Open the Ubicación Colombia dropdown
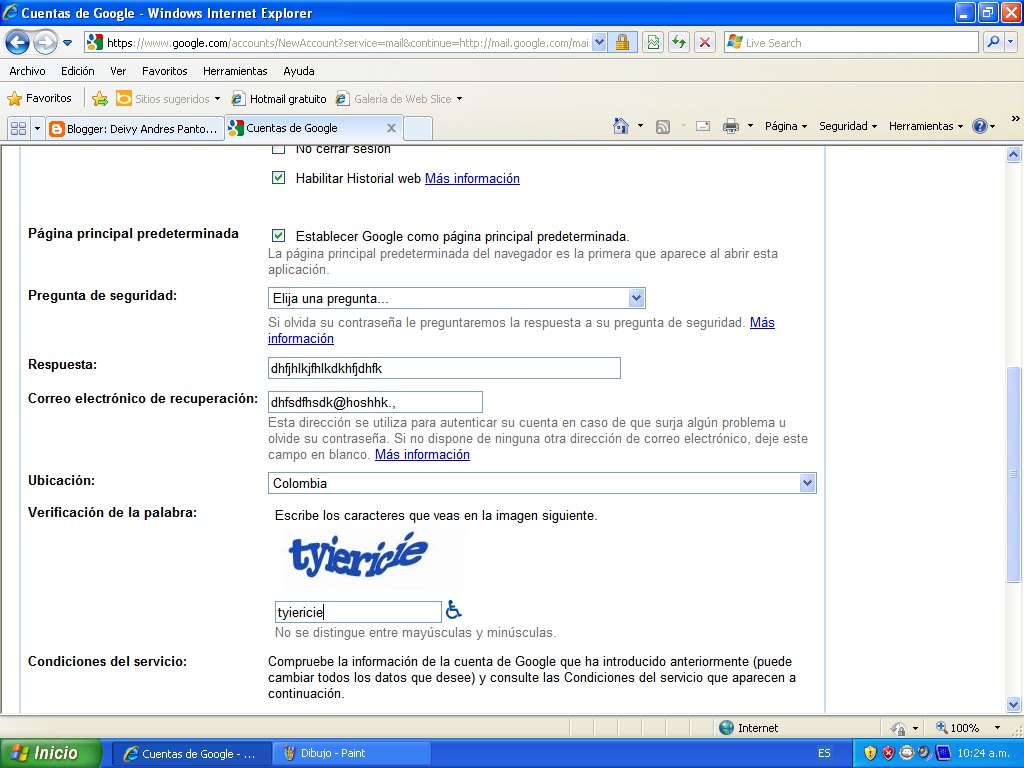Screen dimensions: 1024x768 [542, 483]
